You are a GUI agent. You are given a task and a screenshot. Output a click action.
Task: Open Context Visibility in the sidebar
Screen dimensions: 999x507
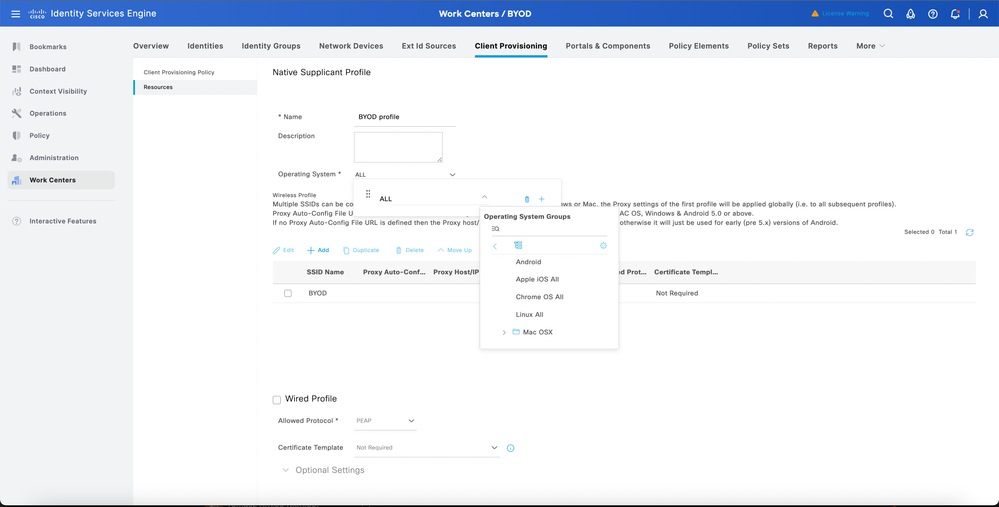click(58, 91)
